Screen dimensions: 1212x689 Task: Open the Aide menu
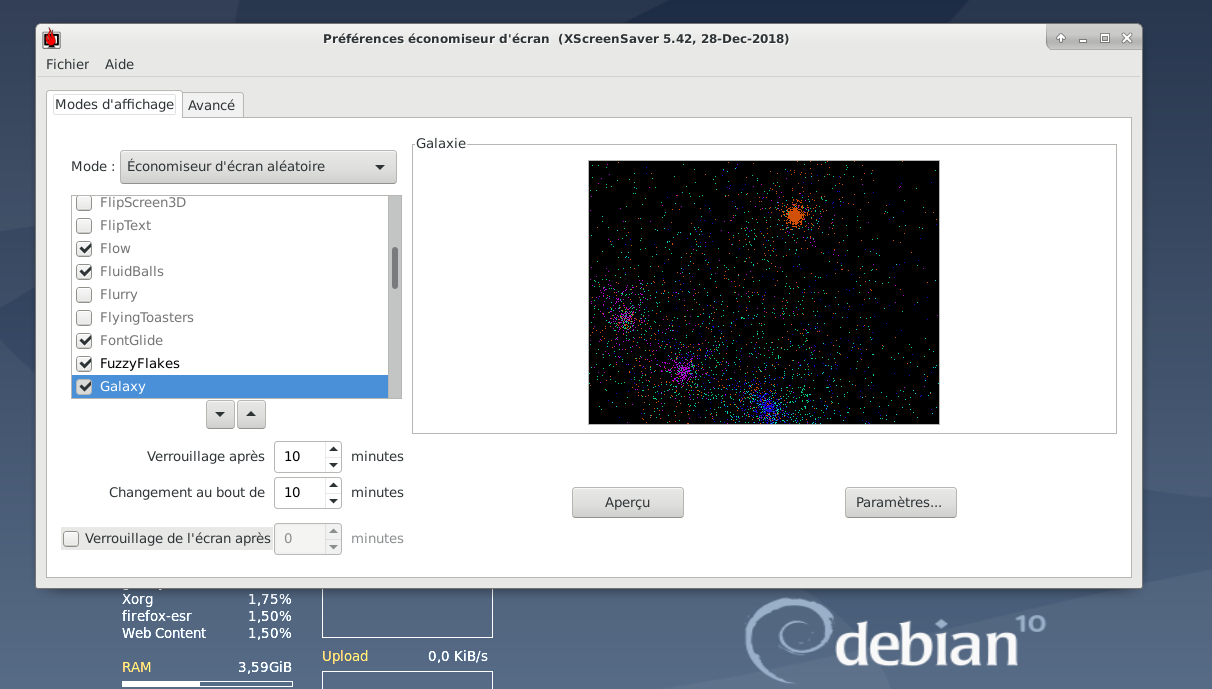[119, 64]
